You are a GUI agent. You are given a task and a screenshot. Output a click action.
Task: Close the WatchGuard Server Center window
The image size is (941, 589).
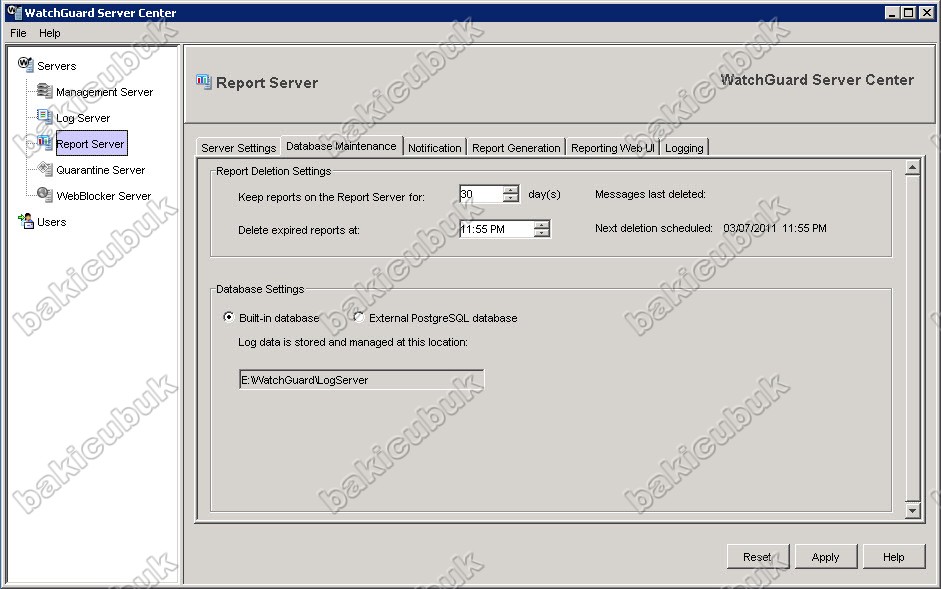927,12
